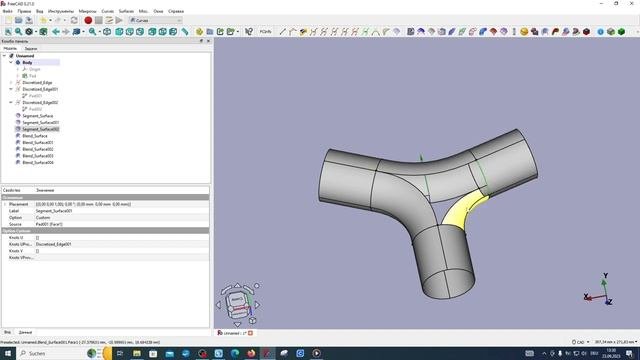Switch to the Данные property tab
Viewport: 640px width, 360px height.
click(x=25, y=332)
